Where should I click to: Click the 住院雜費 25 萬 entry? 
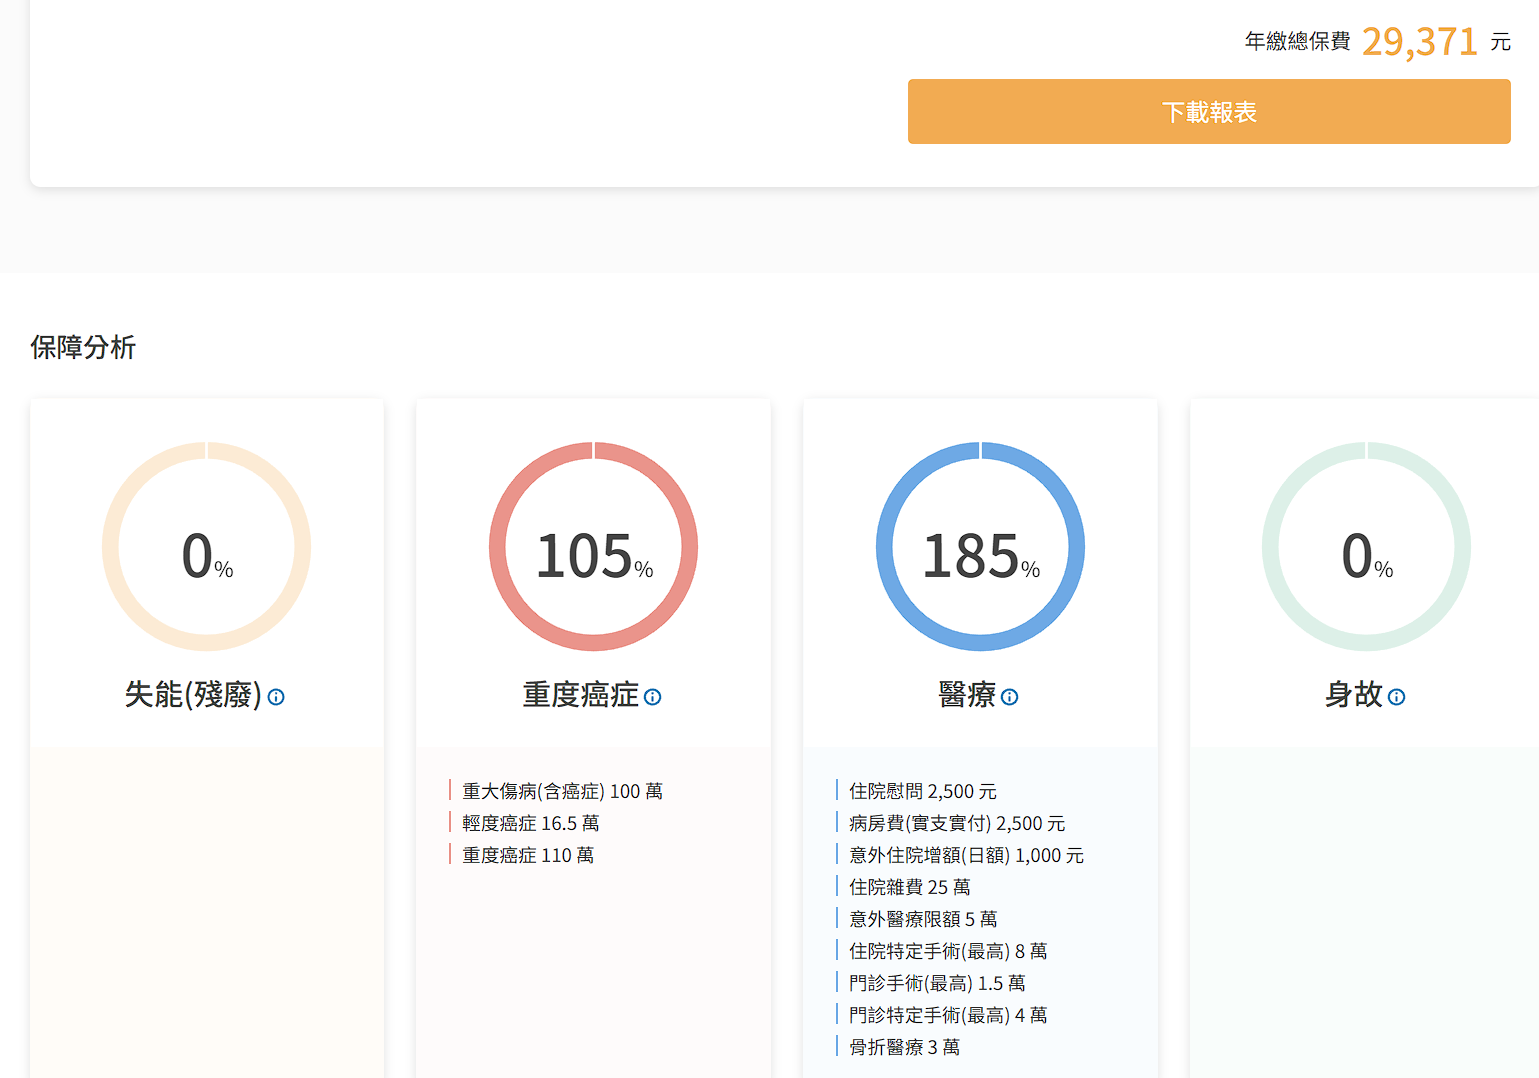point(909,887)
